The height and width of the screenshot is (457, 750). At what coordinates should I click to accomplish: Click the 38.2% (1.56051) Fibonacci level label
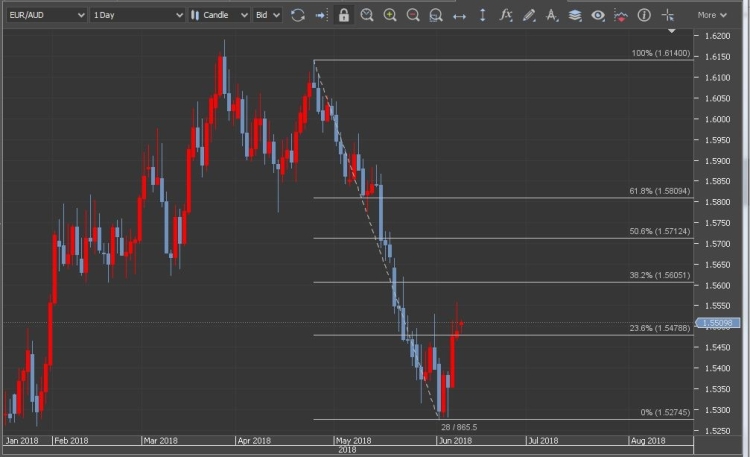(660, 275)
